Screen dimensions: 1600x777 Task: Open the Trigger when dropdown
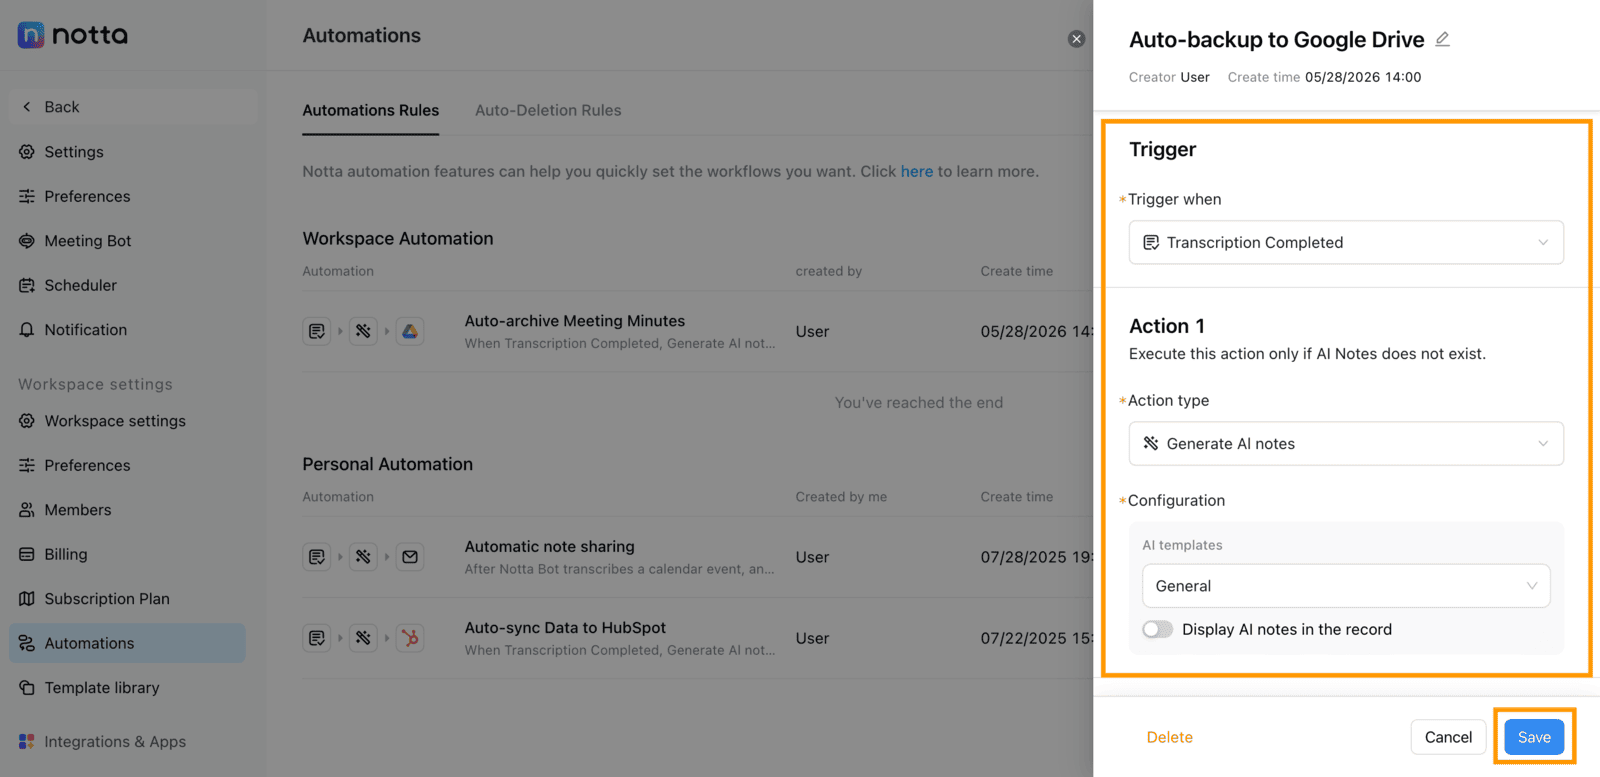(x=1346, y=242)
